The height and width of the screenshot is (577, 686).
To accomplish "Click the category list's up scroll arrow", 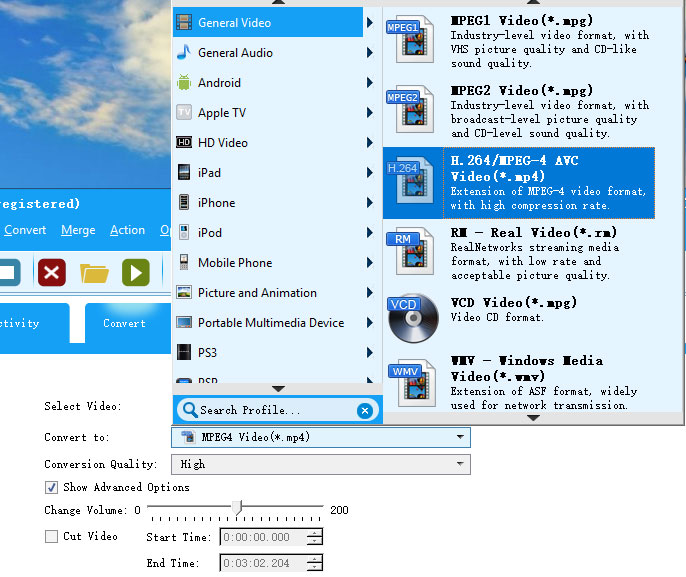I will (278, 3).
